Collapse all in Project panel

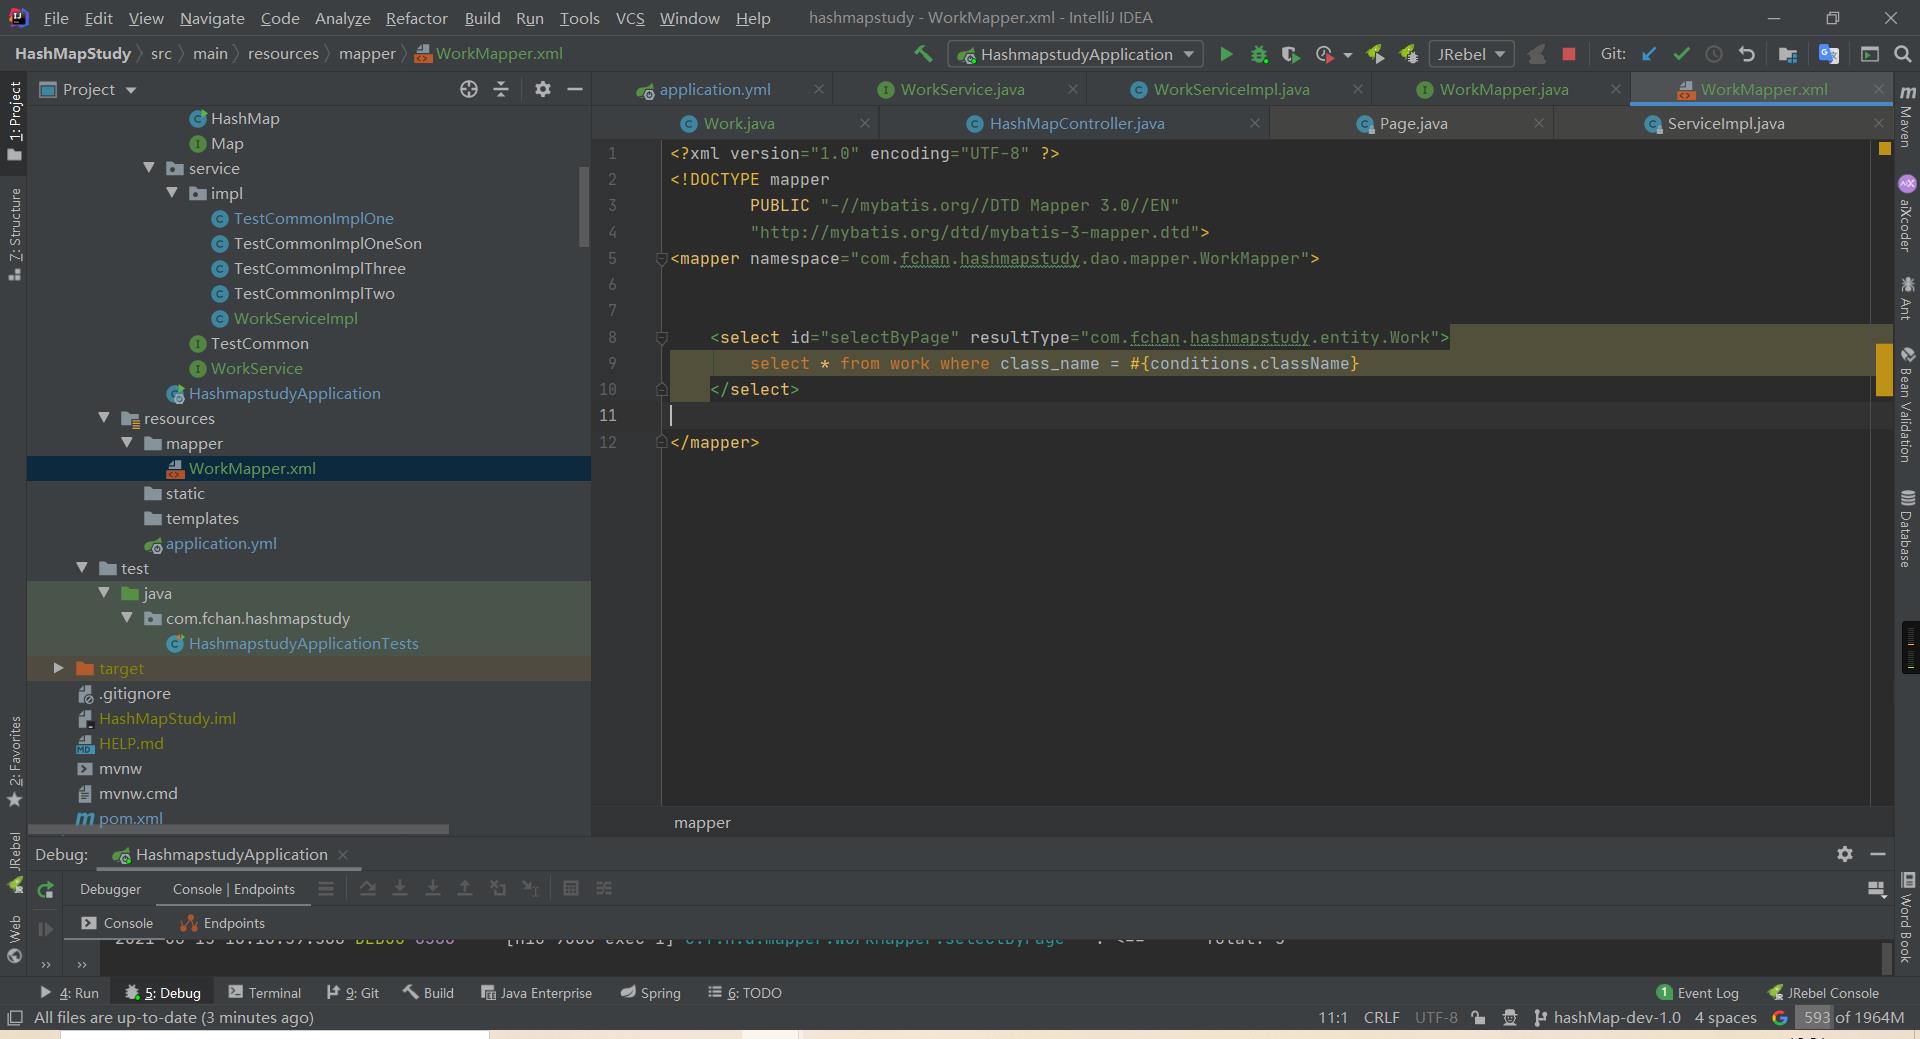501,89
